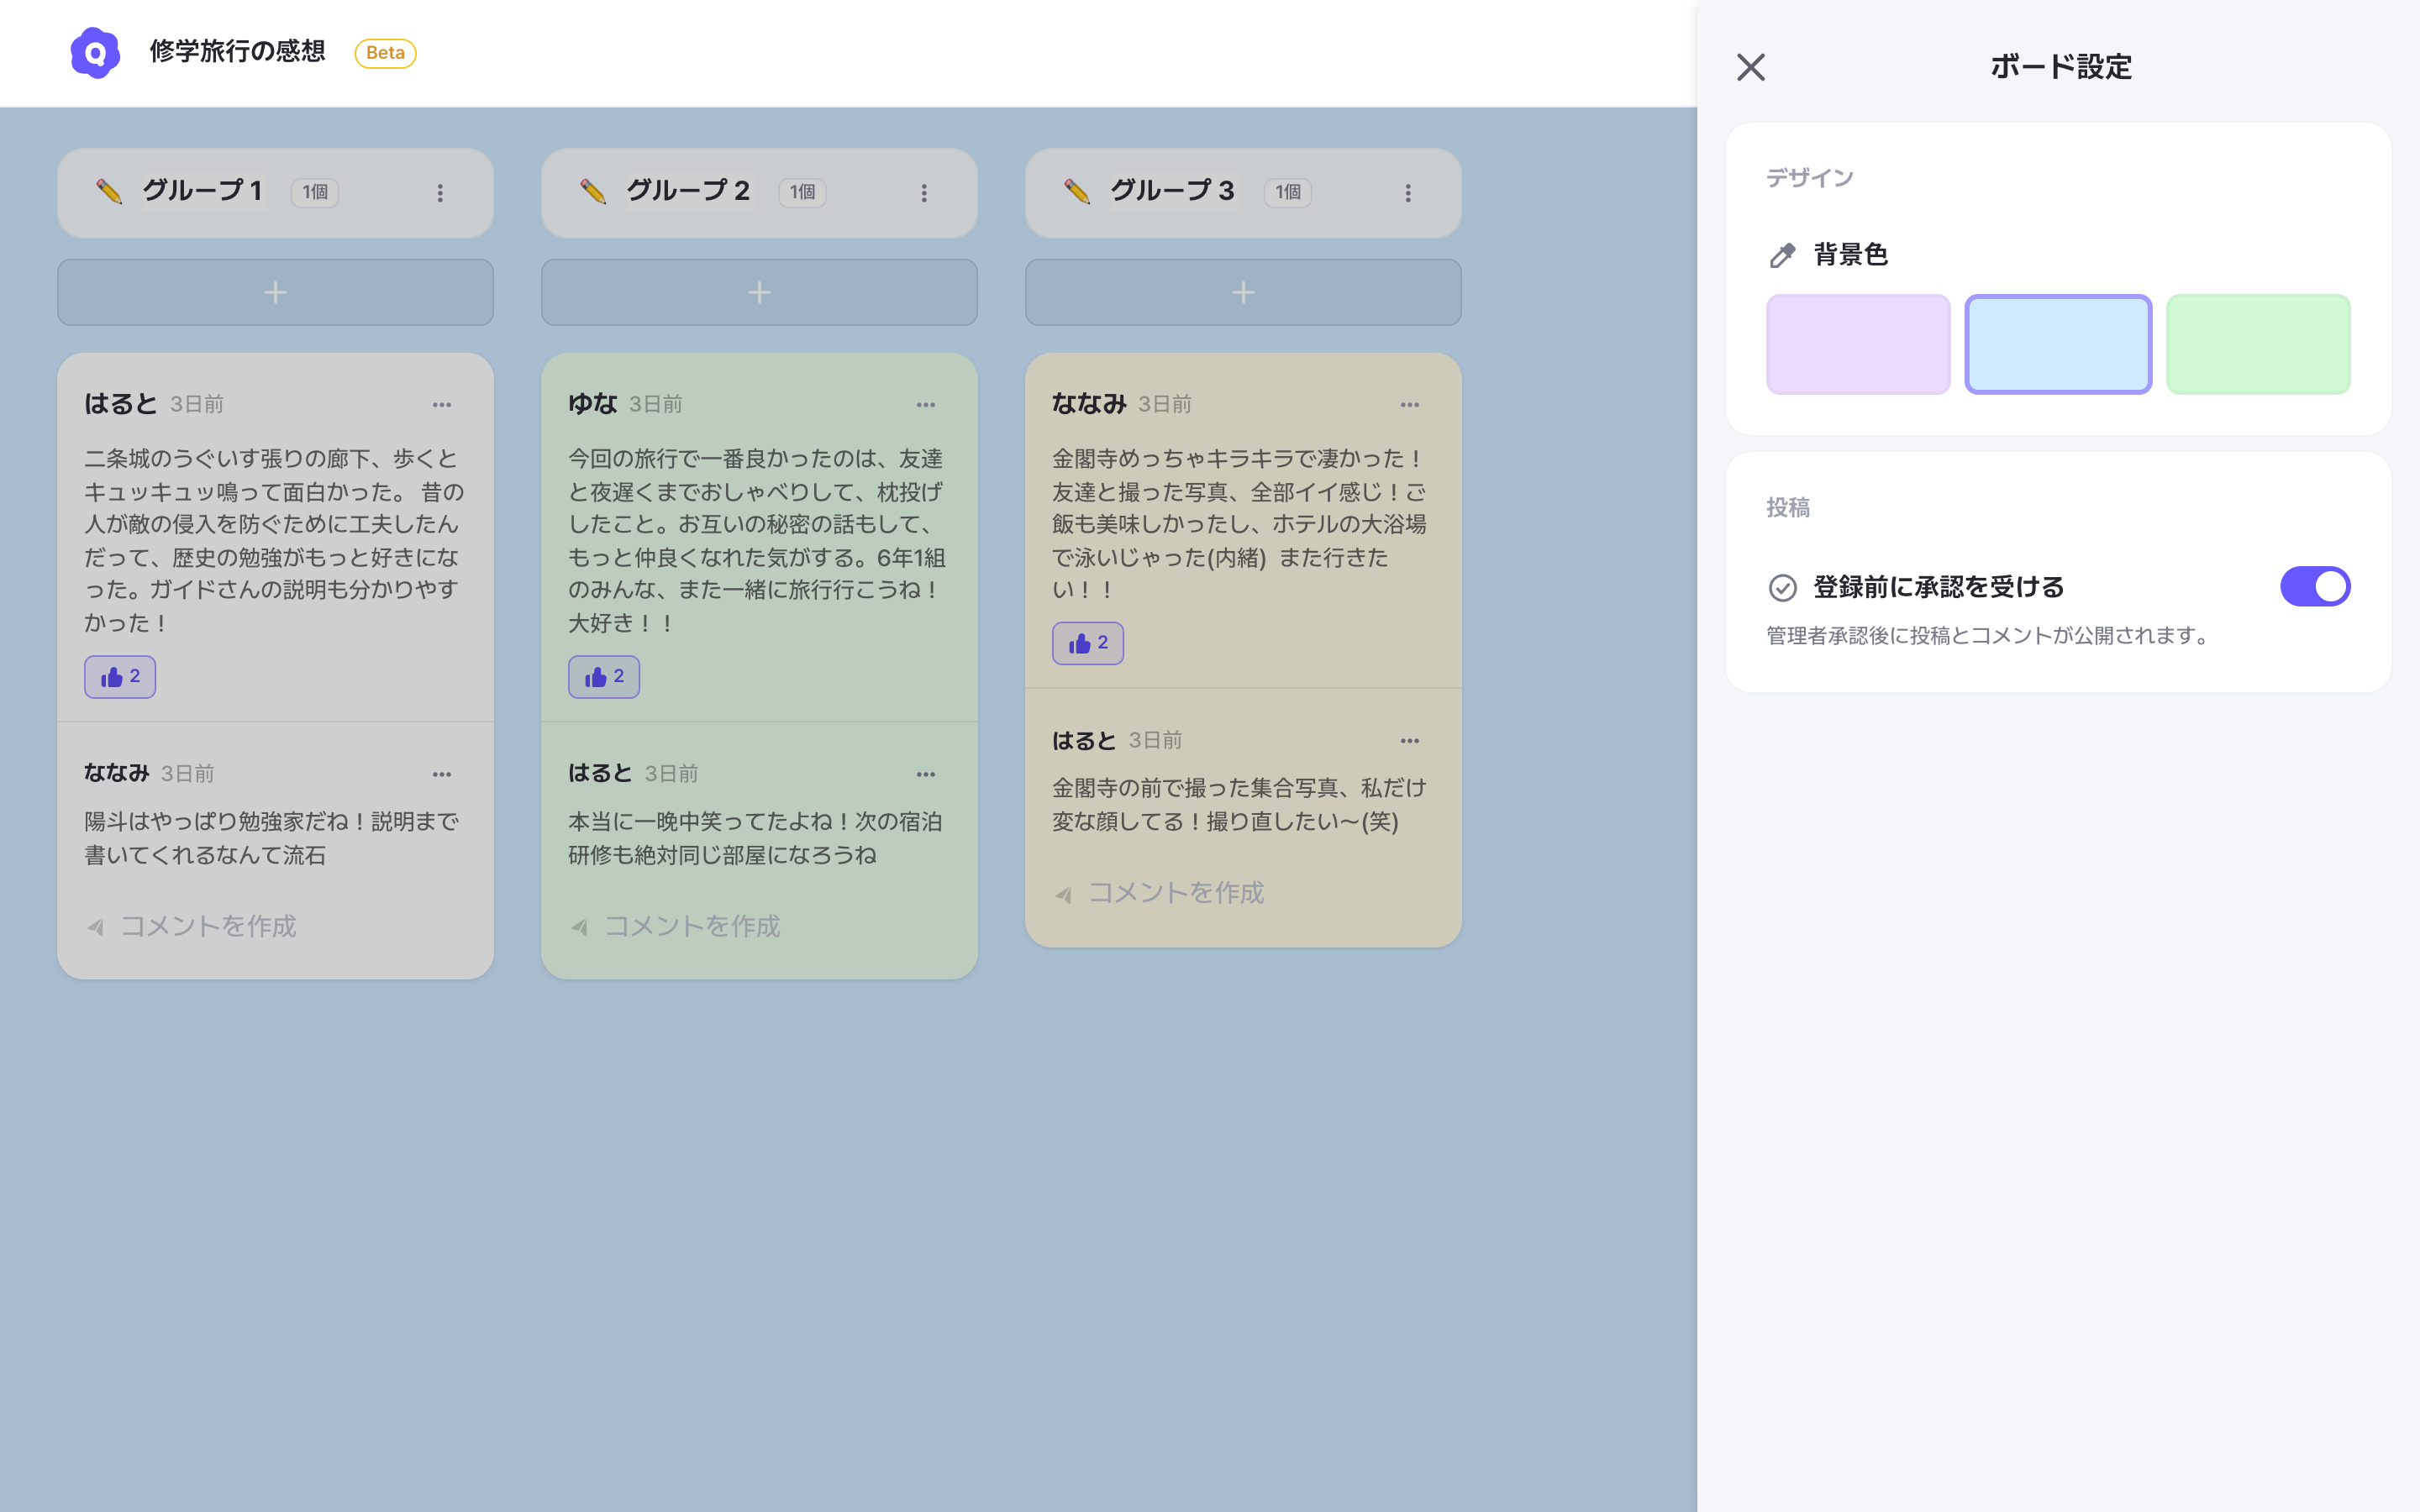Close the ボード設定 panel
This screenshot has height=1512, width=2420.
pos(1750,67)
